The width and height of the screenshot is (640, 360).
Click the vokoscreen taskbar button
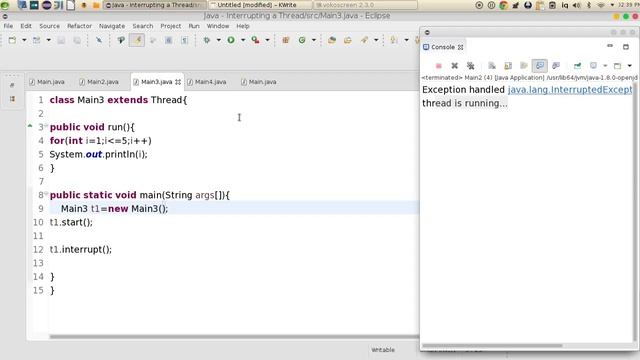pyautogui.click(x=366, y=5)
